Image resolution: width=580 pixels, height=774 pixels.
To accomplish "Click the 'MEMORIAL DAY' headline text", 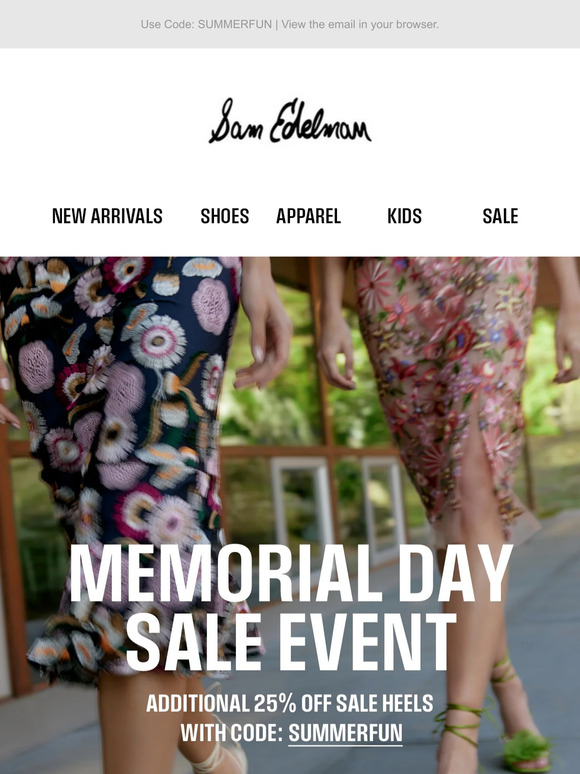I will pos(291,574).
